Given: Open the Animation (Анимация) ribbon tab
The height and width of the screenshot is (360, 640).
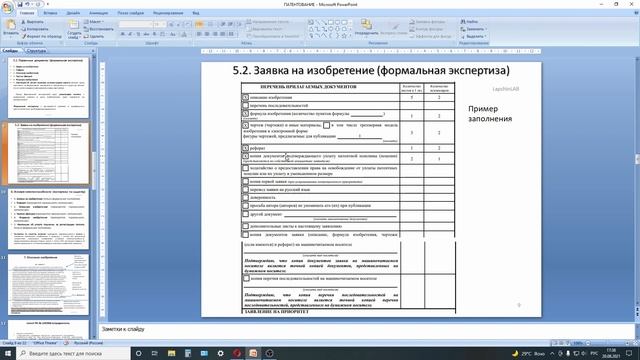Looking at the screenshot, I should point(98,13).
